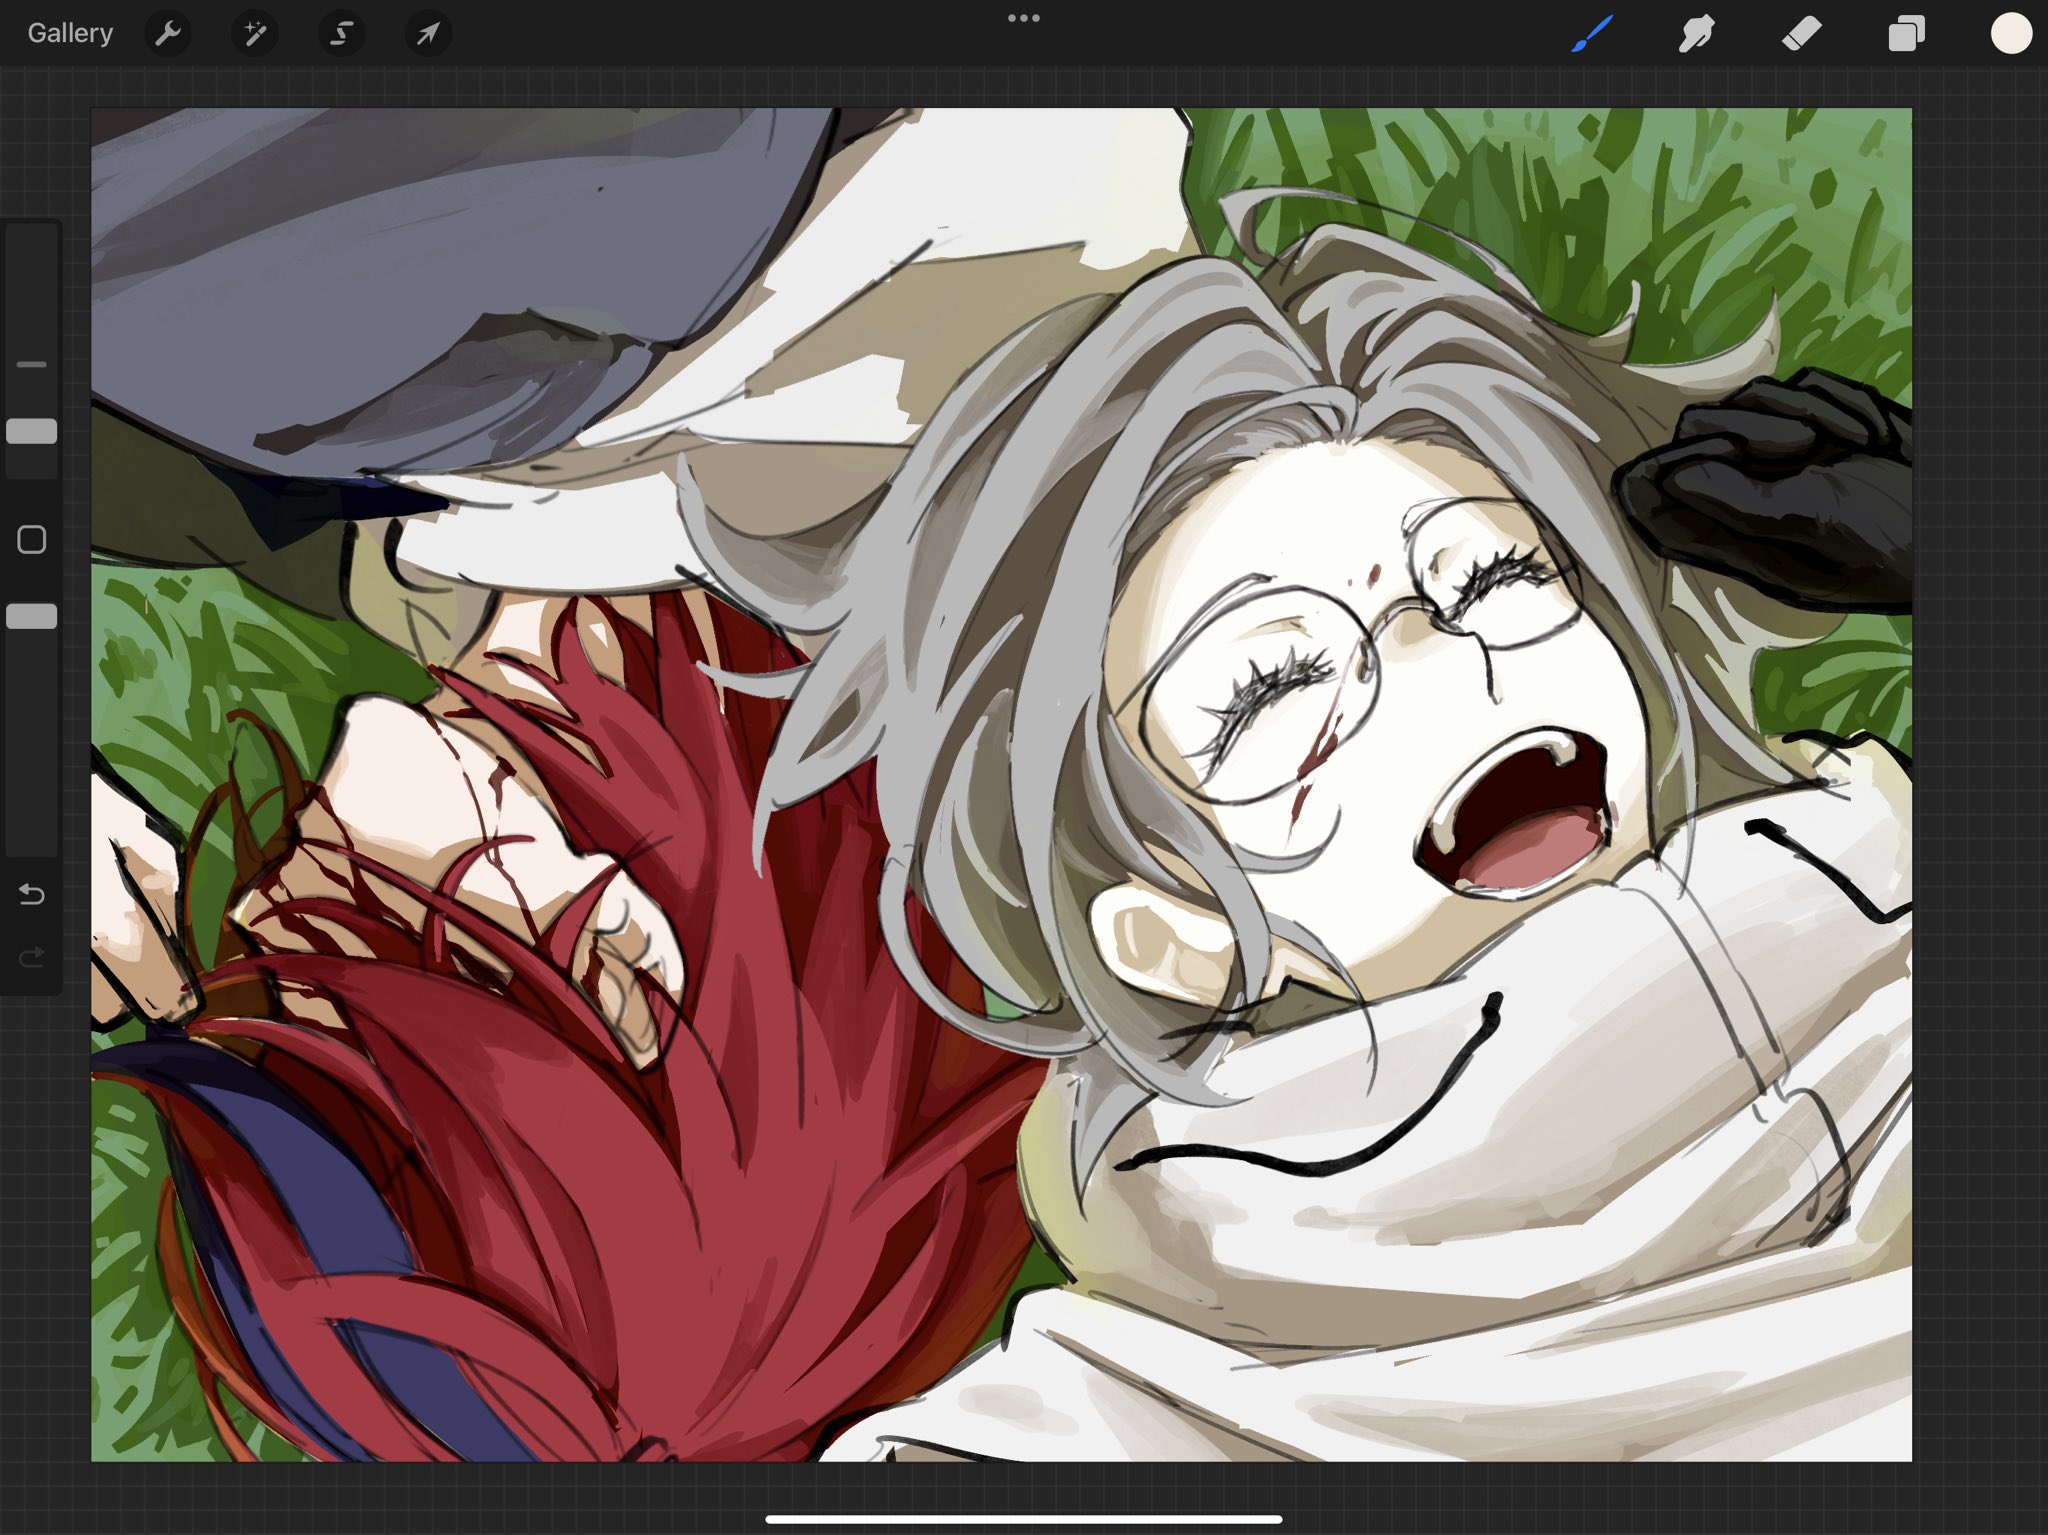The height and width of the screenshot is (1535, 2048).
Task: Redo the last undone action
Action: tap(32, 958)
